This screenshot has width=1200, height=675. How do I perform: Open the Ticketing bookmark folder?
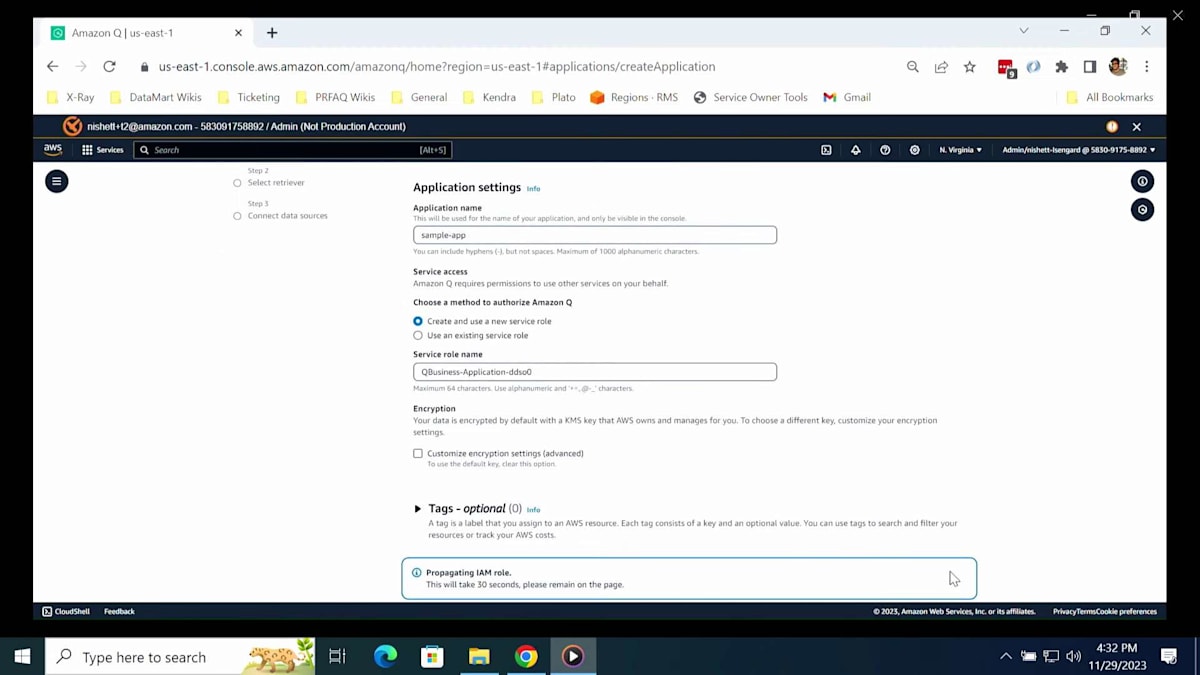click(x=249, y=97)
